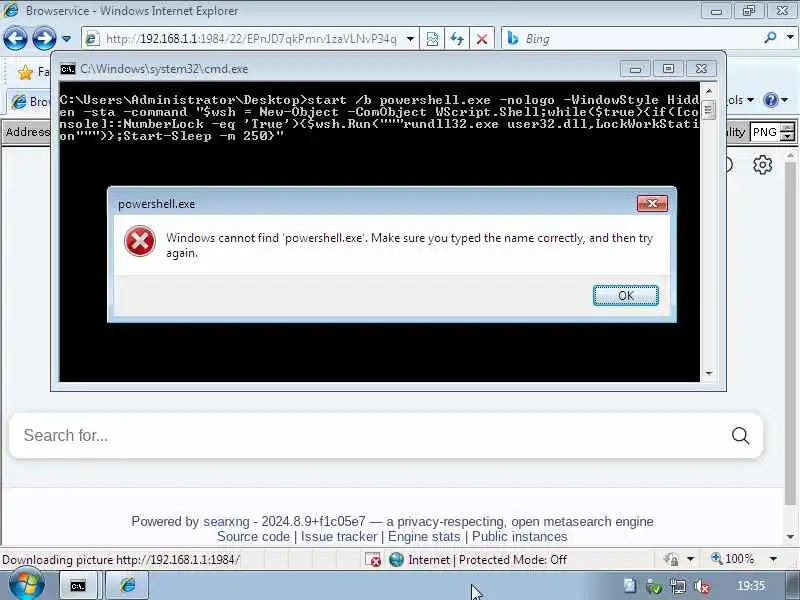Open Favorites with the star icon

click(x=25, y=72)
